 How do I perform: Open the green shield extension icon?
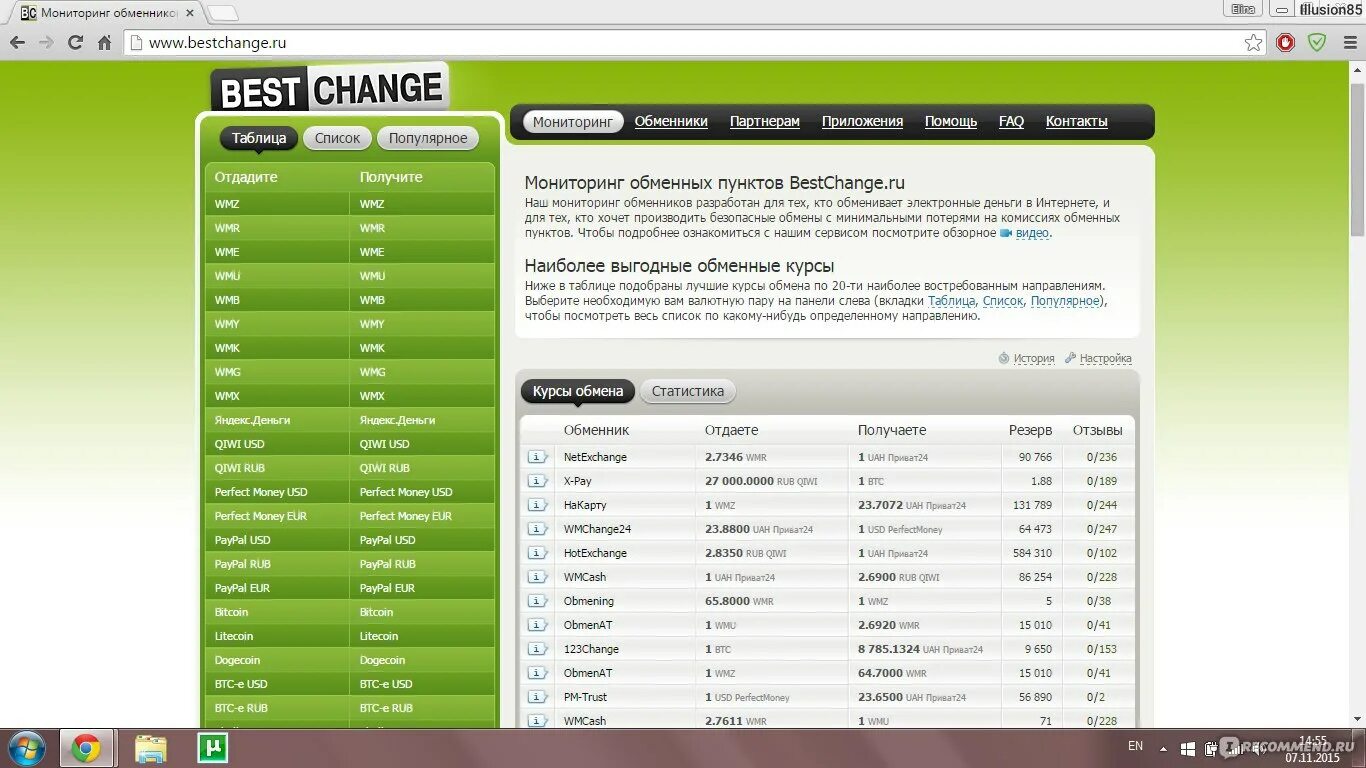click(x=1317, y=43)
